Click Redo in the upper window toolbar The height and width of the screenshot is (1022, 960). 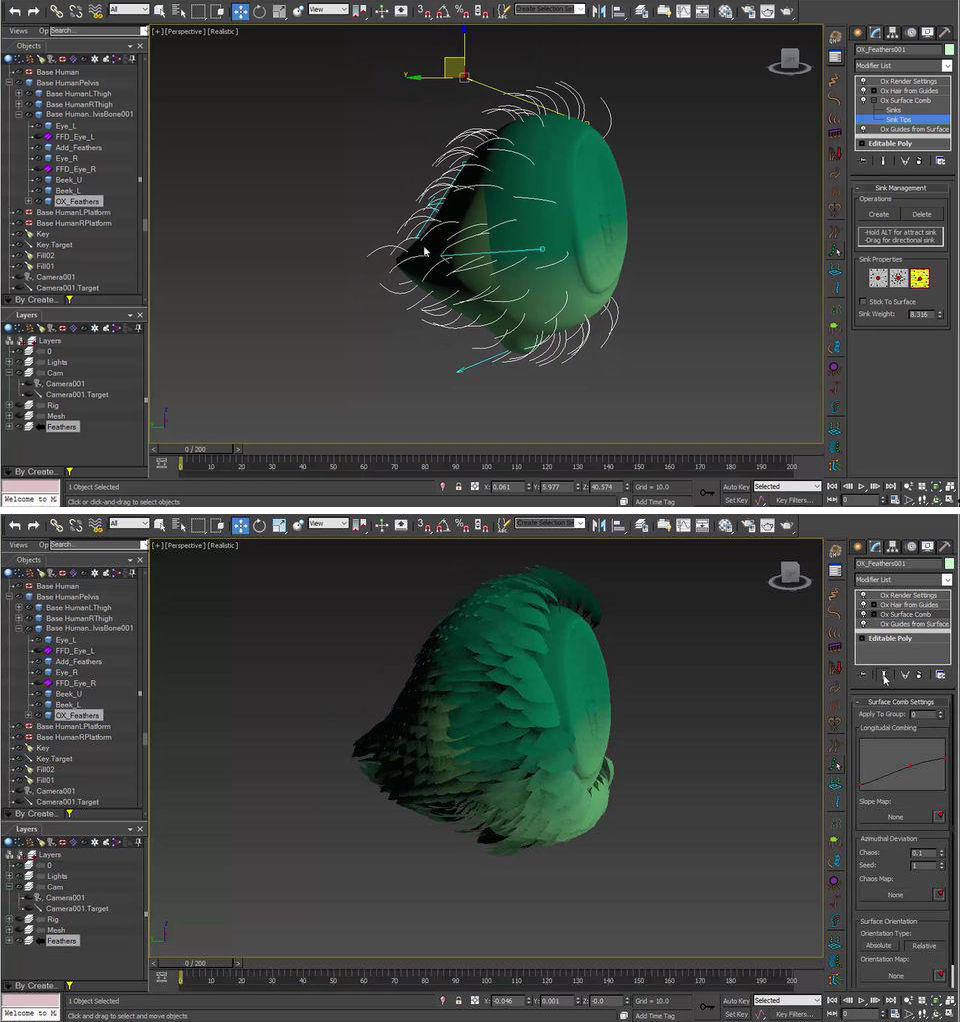click(x=33, y=10)
